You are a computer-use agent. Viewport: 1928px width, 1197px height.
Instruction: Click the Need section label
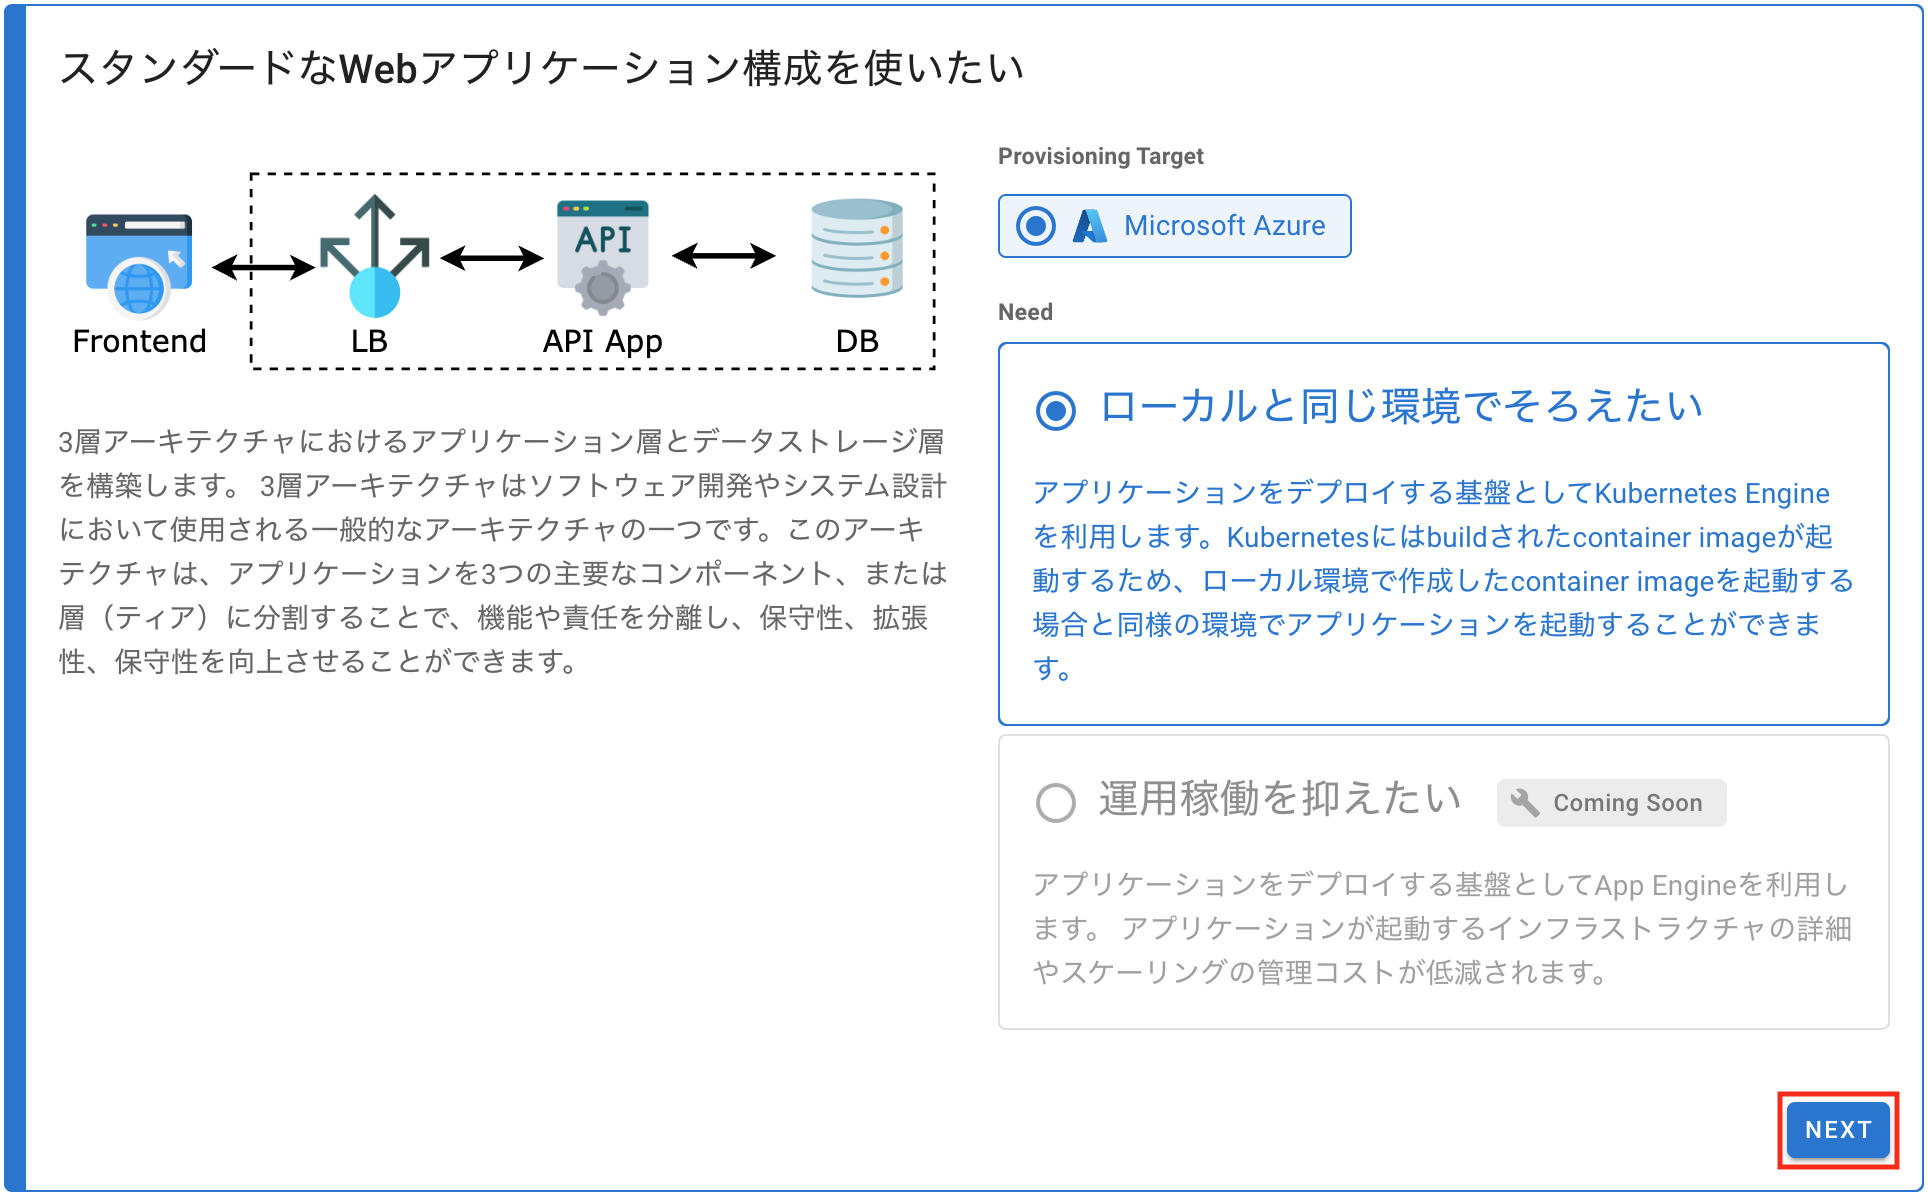[1025, 312]
